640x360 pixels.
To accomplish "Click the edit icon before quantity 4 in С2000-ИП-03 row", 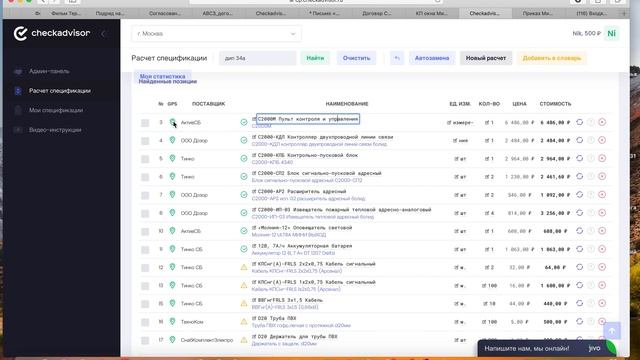I will [x=487, y=213].
